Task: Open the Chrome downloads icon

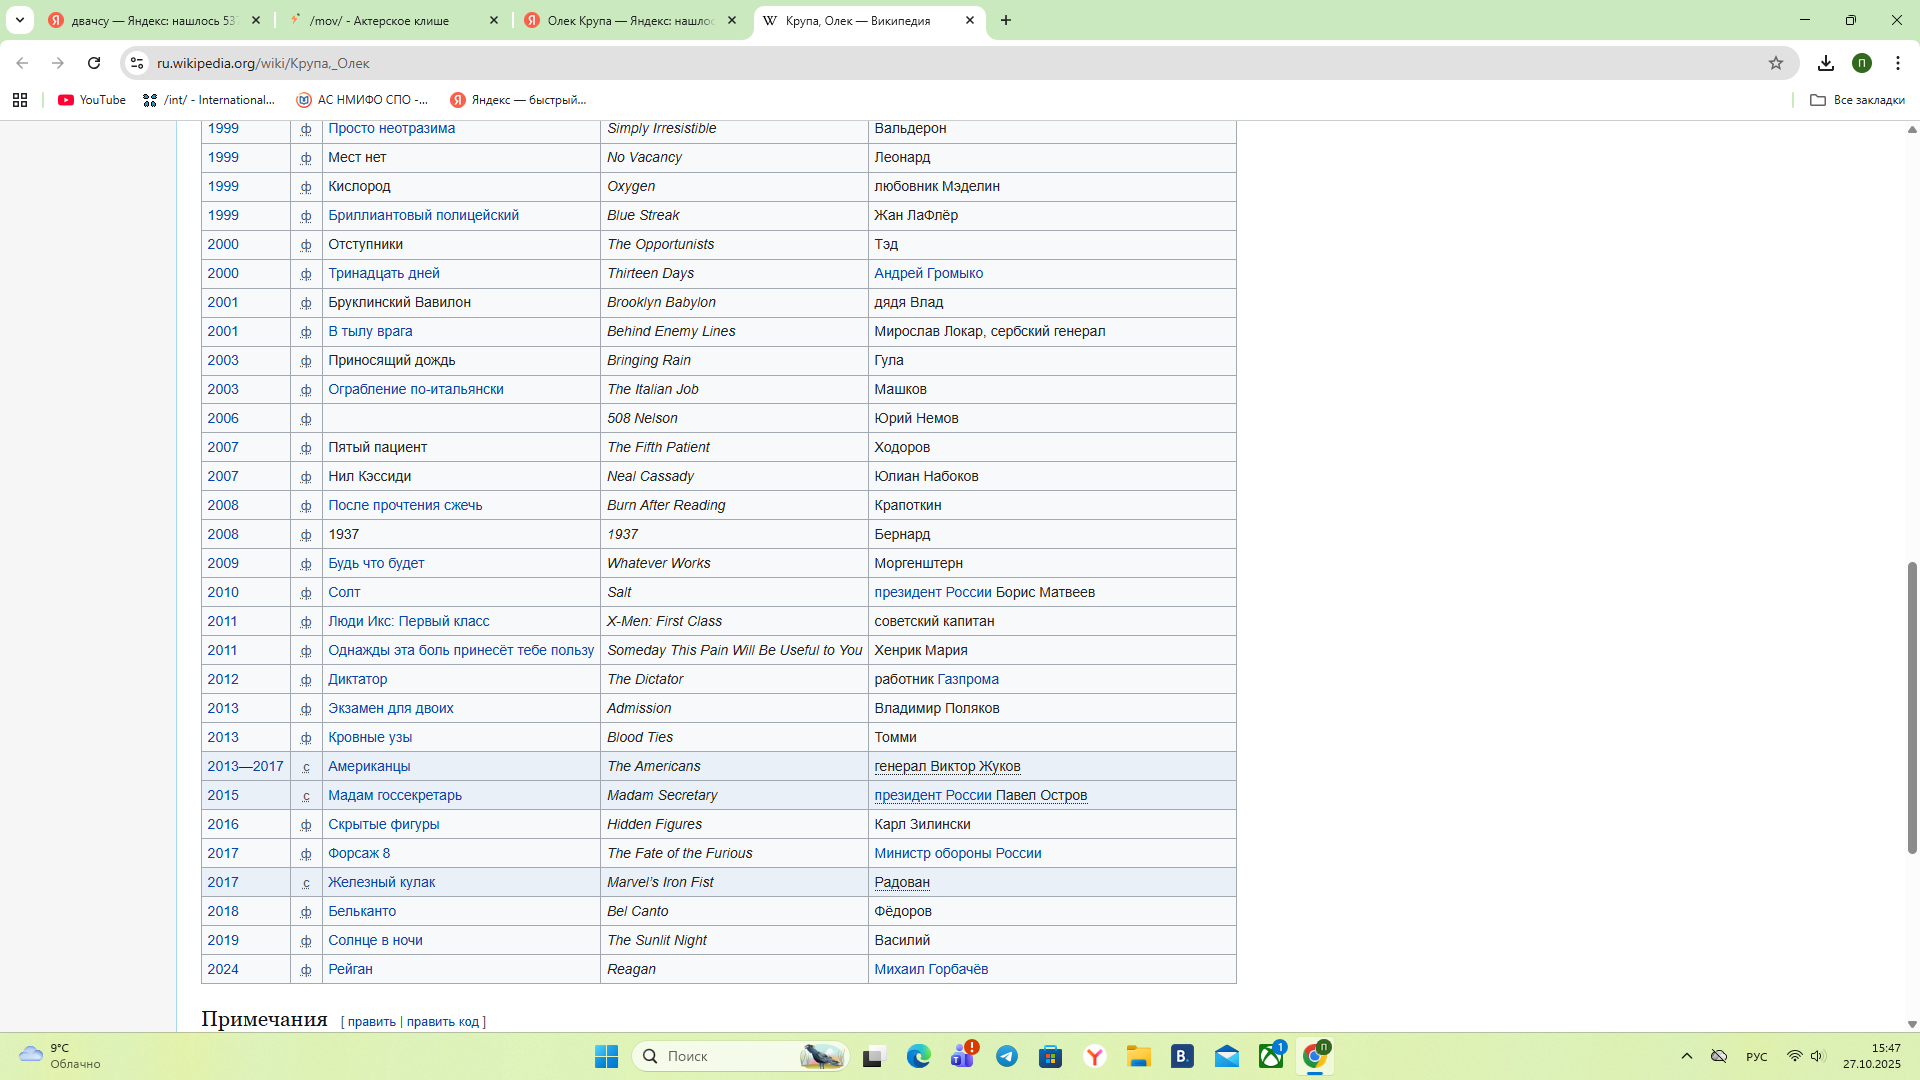Action: click(1826, 63)
